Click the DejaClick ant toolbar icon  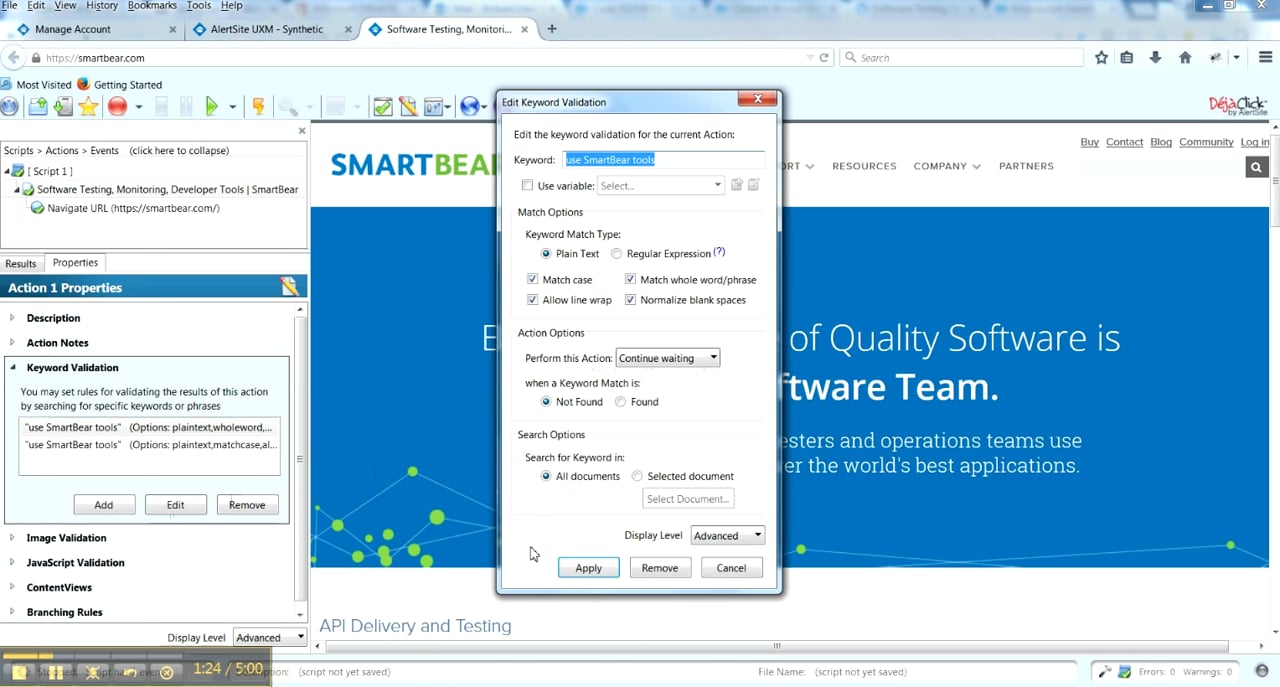(x=1215, y=58)
